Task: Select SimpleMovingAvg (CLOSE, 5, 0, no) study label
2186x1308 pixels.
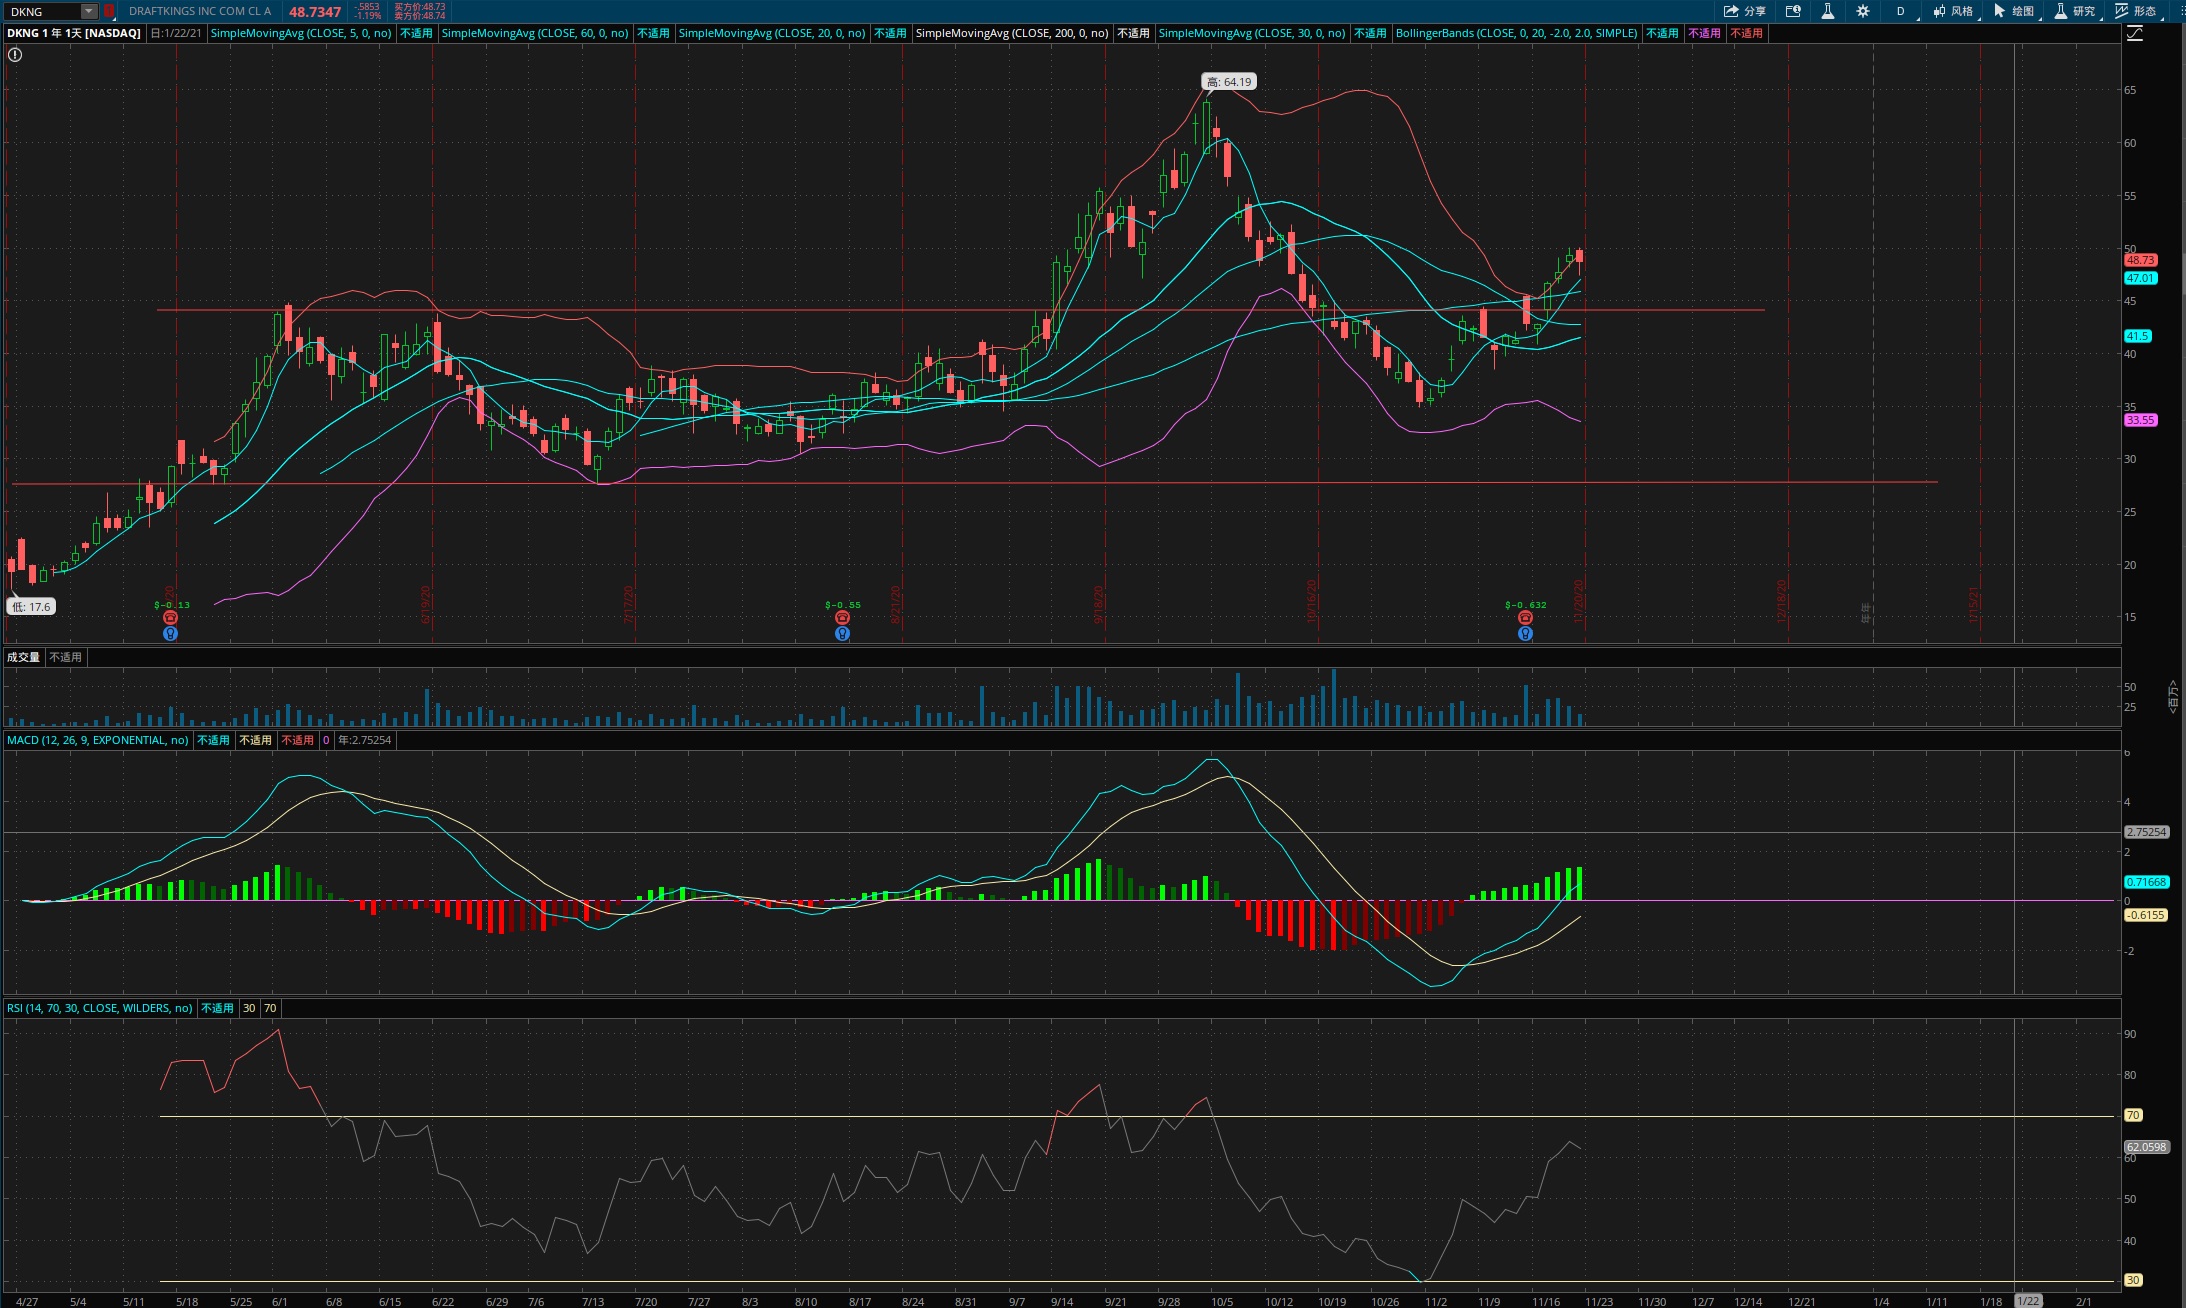Action: (x=301, y=33)
